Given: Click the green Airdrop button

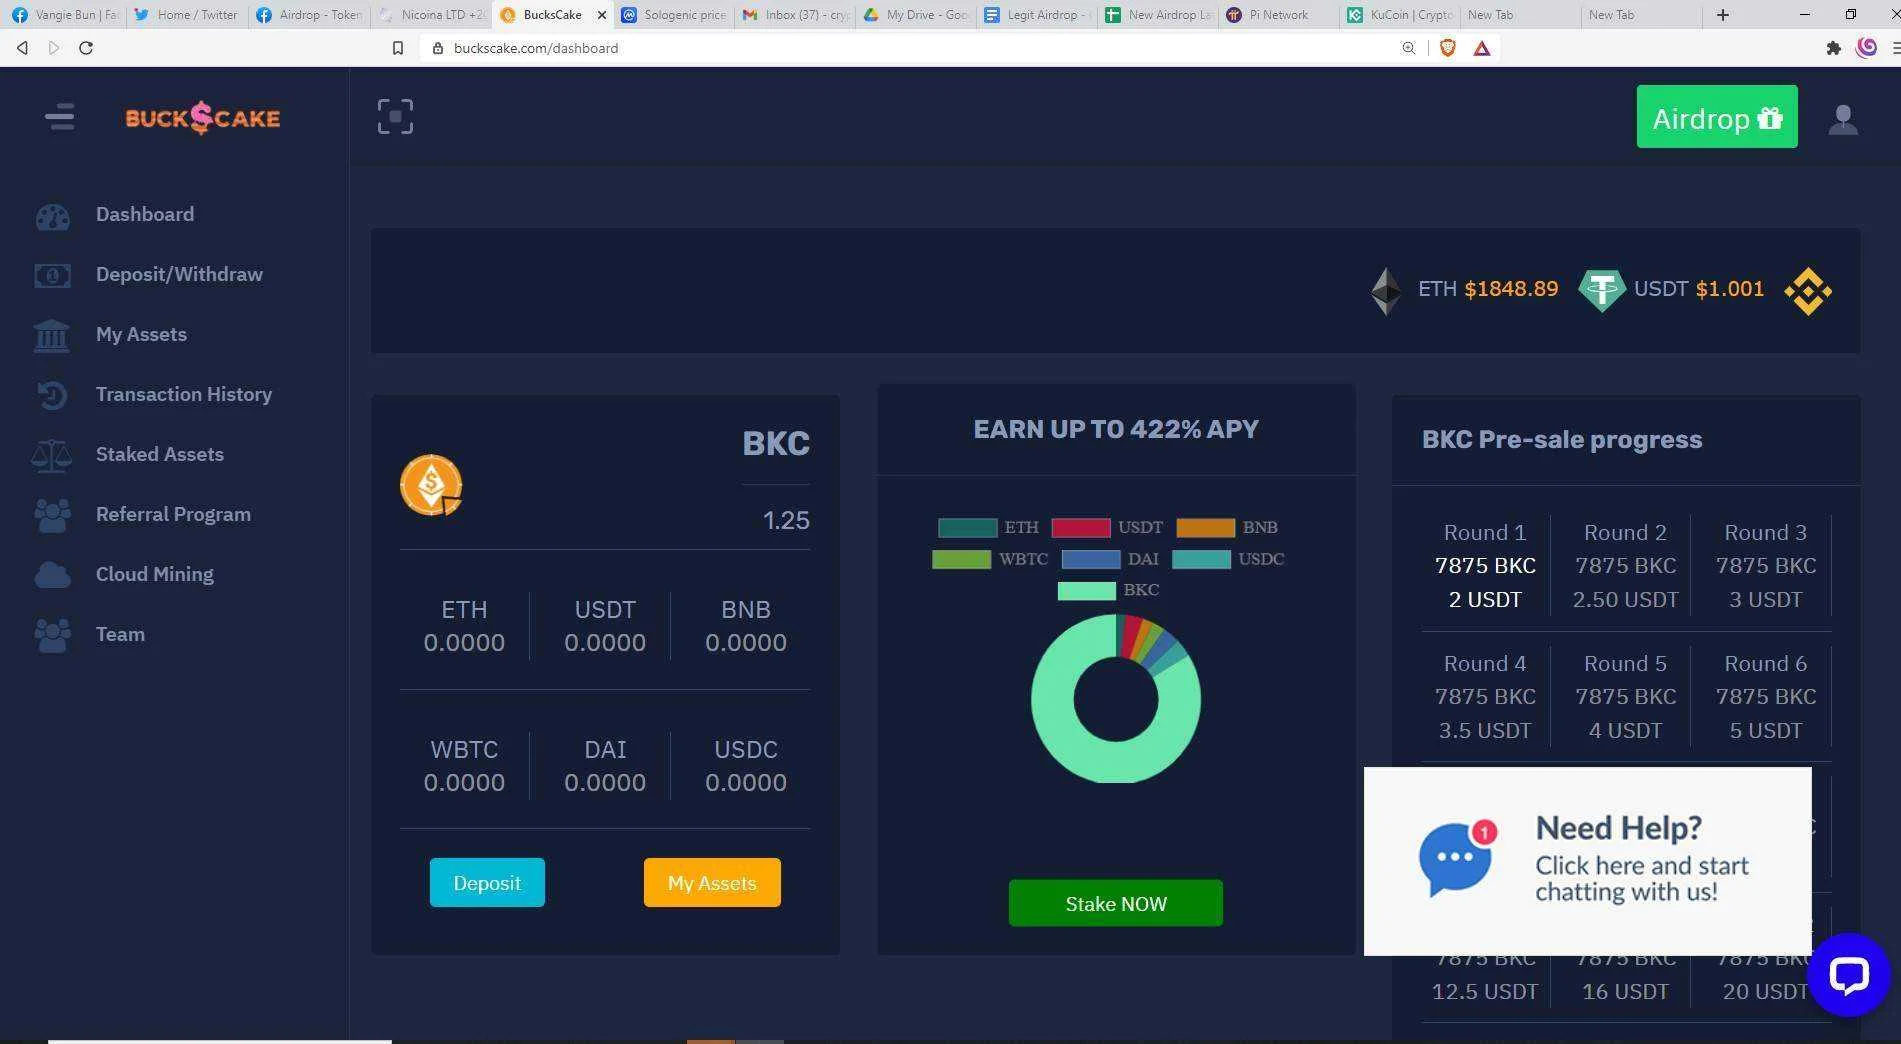Looking at the screenshot, I should coord(1716,117).
